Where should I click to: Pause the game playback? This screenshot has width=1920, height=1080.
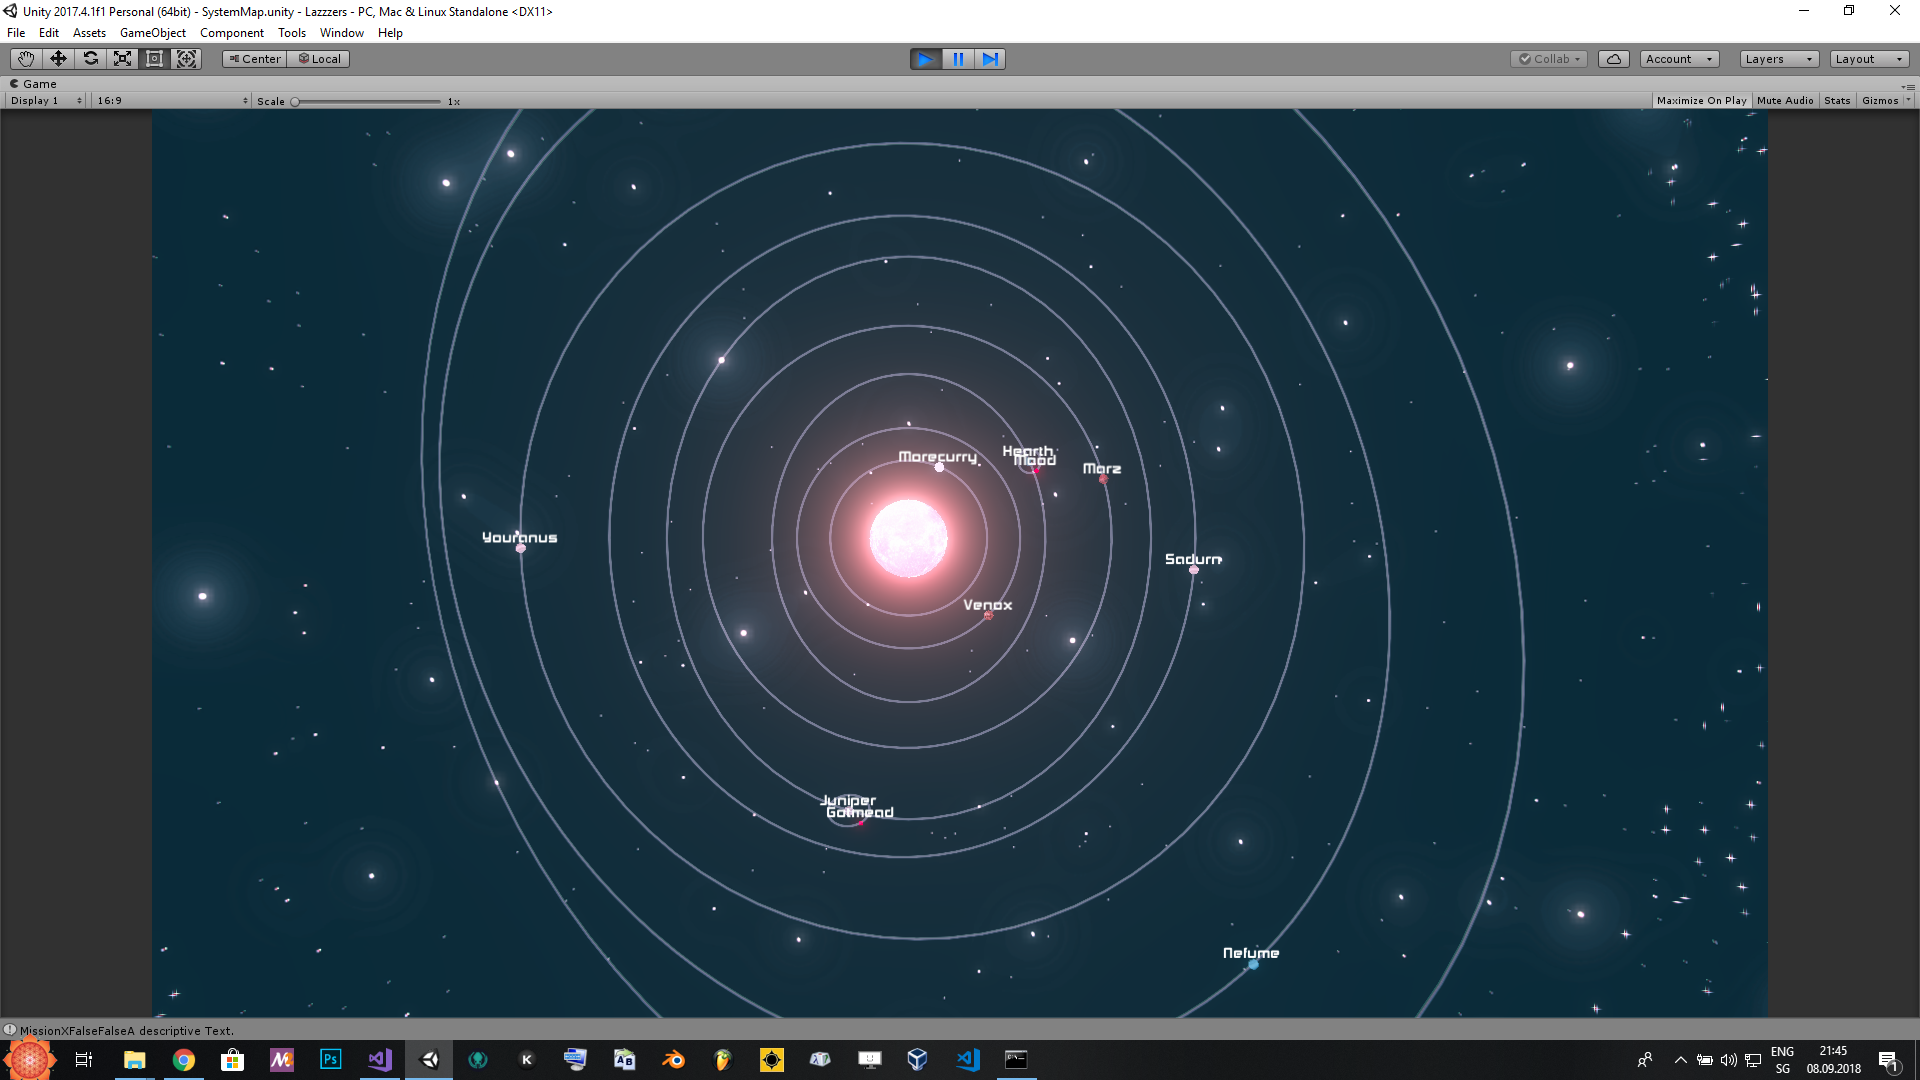click(x=957, y=59)
